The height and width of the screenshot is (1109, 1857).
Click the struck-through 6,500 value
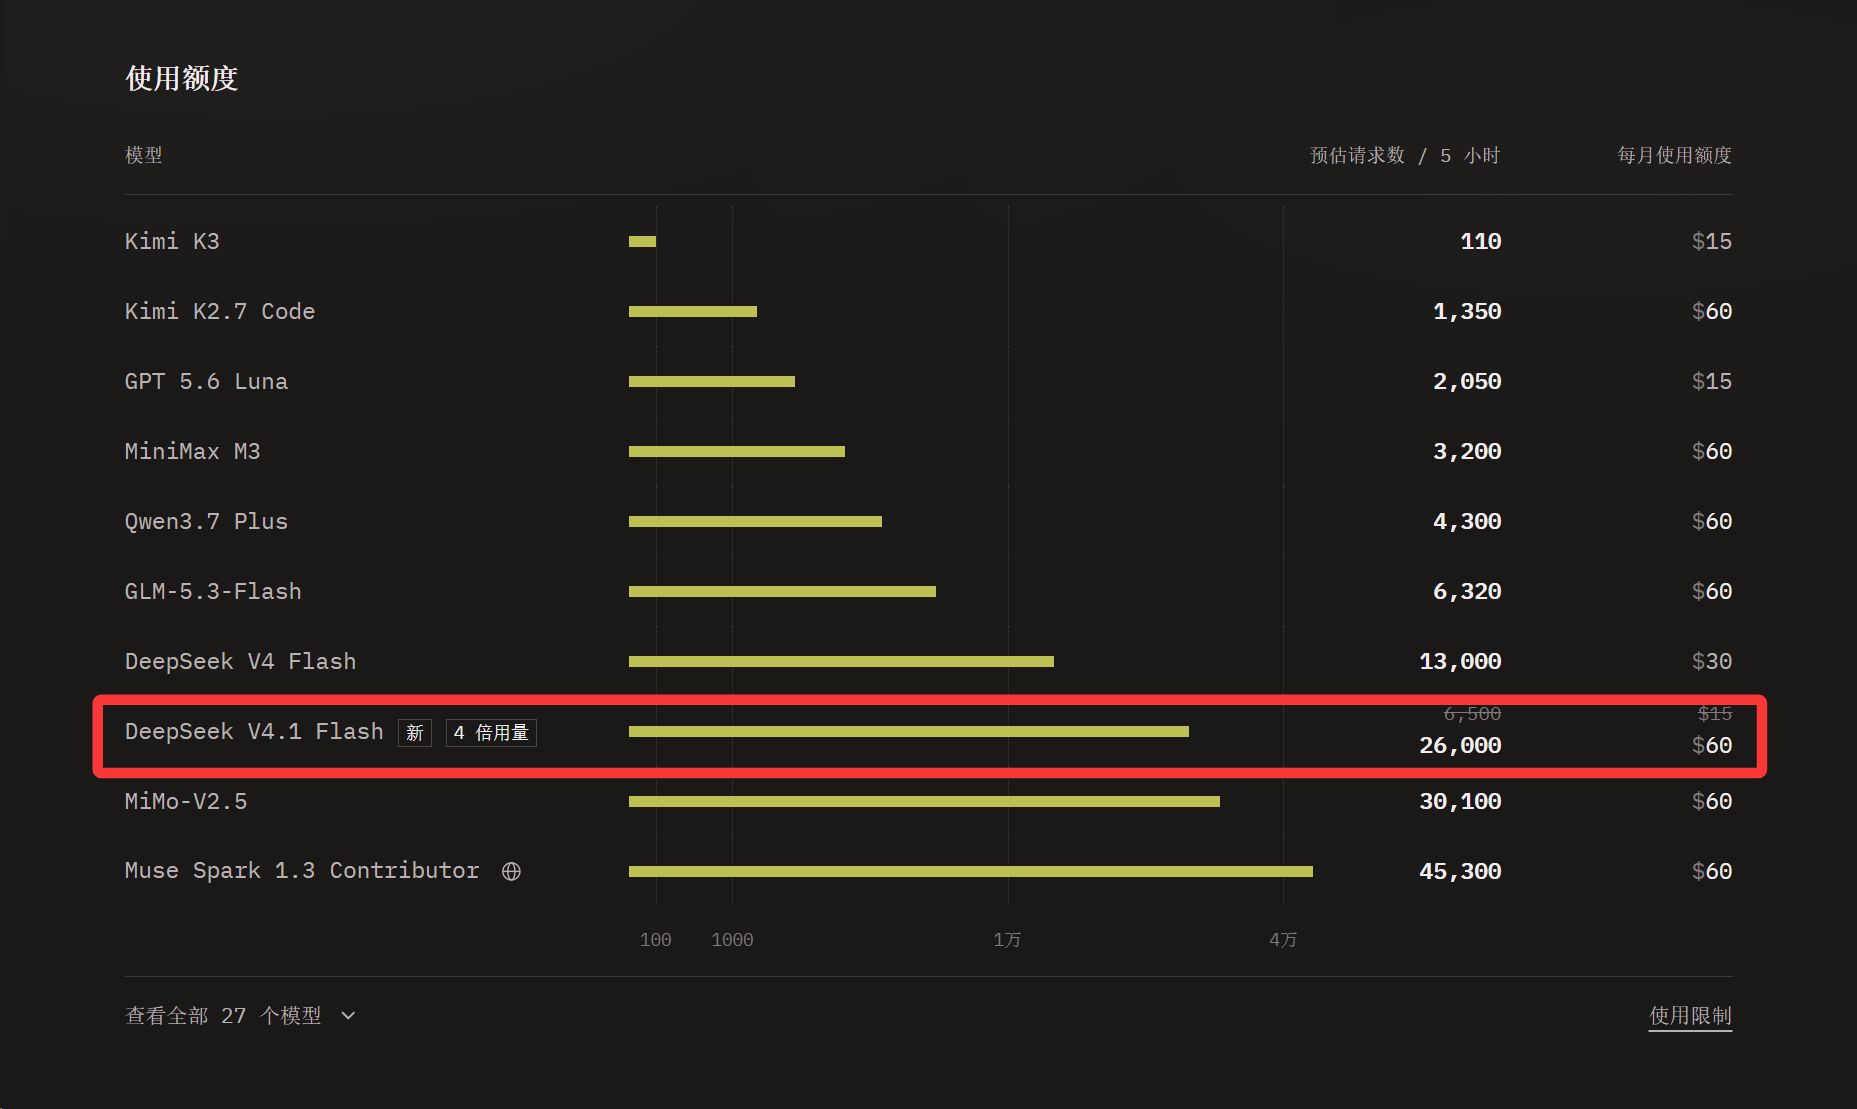click(x=1472, y=714)
